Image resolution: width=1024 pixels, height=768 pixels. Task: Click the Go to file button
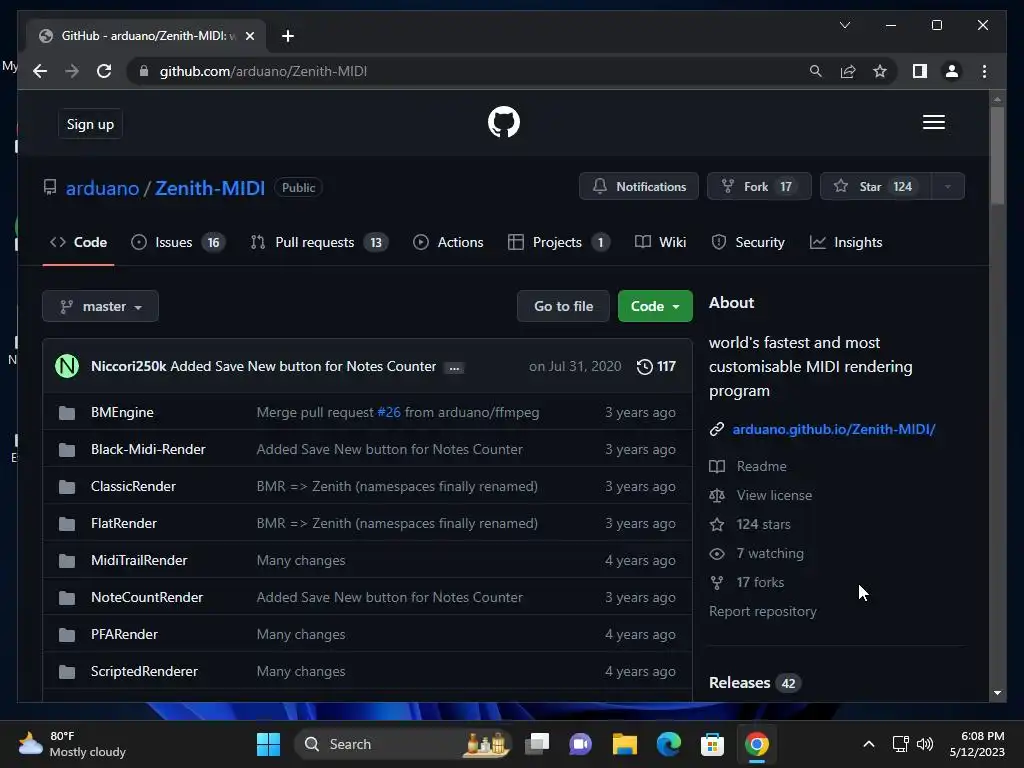(563, 306)
